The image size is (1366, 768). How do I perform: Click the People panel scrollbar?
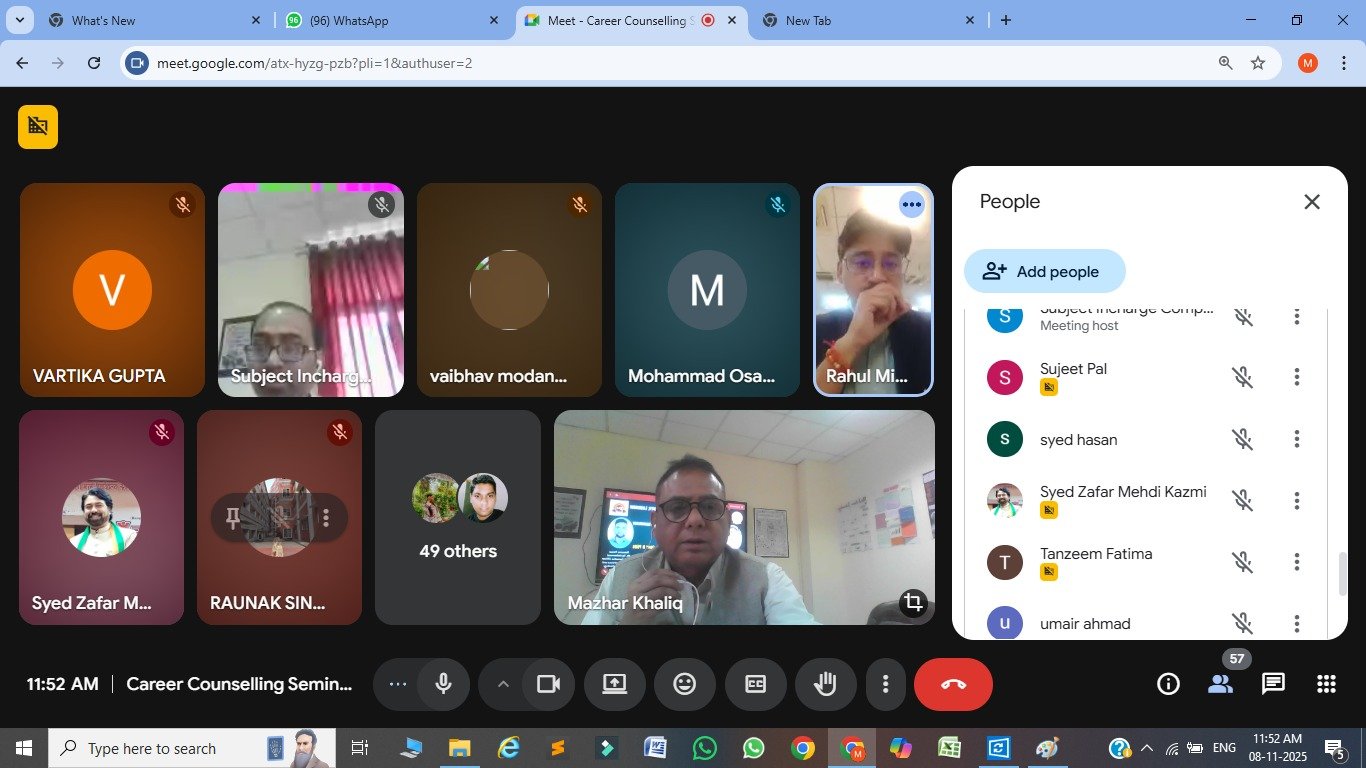pos(1343,573)
